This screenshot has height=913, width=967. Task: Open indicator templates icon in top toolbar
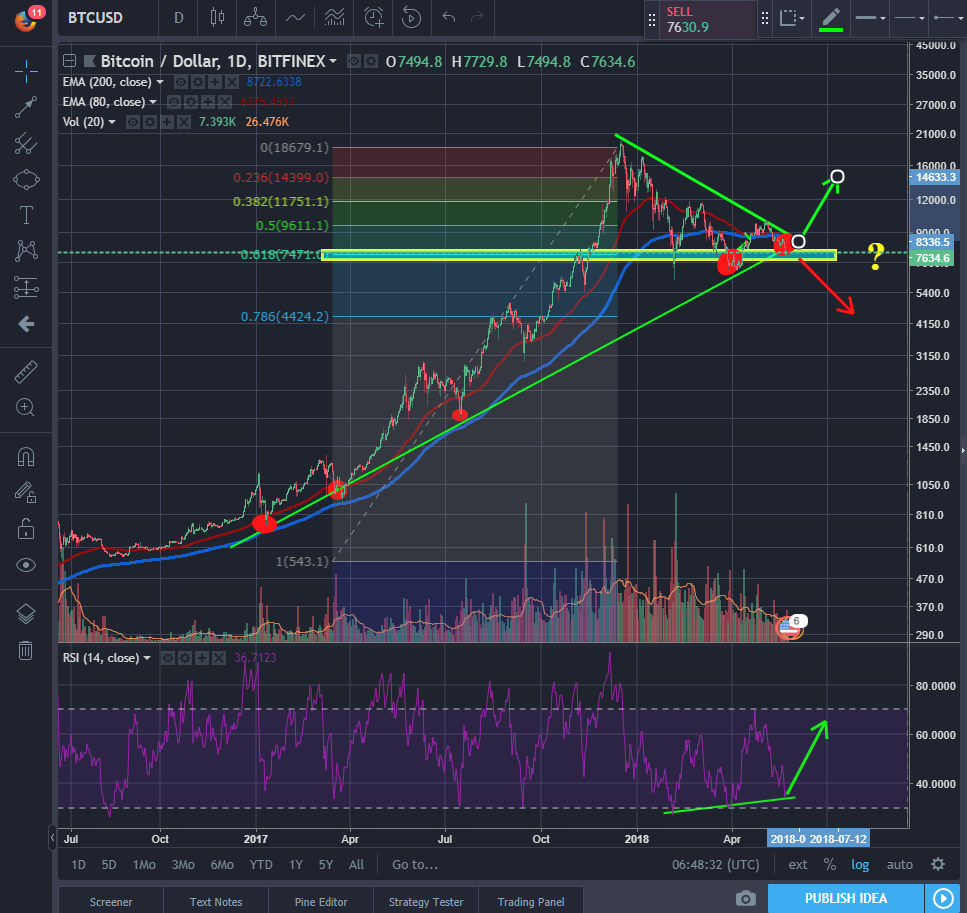(x=334, y=18)
